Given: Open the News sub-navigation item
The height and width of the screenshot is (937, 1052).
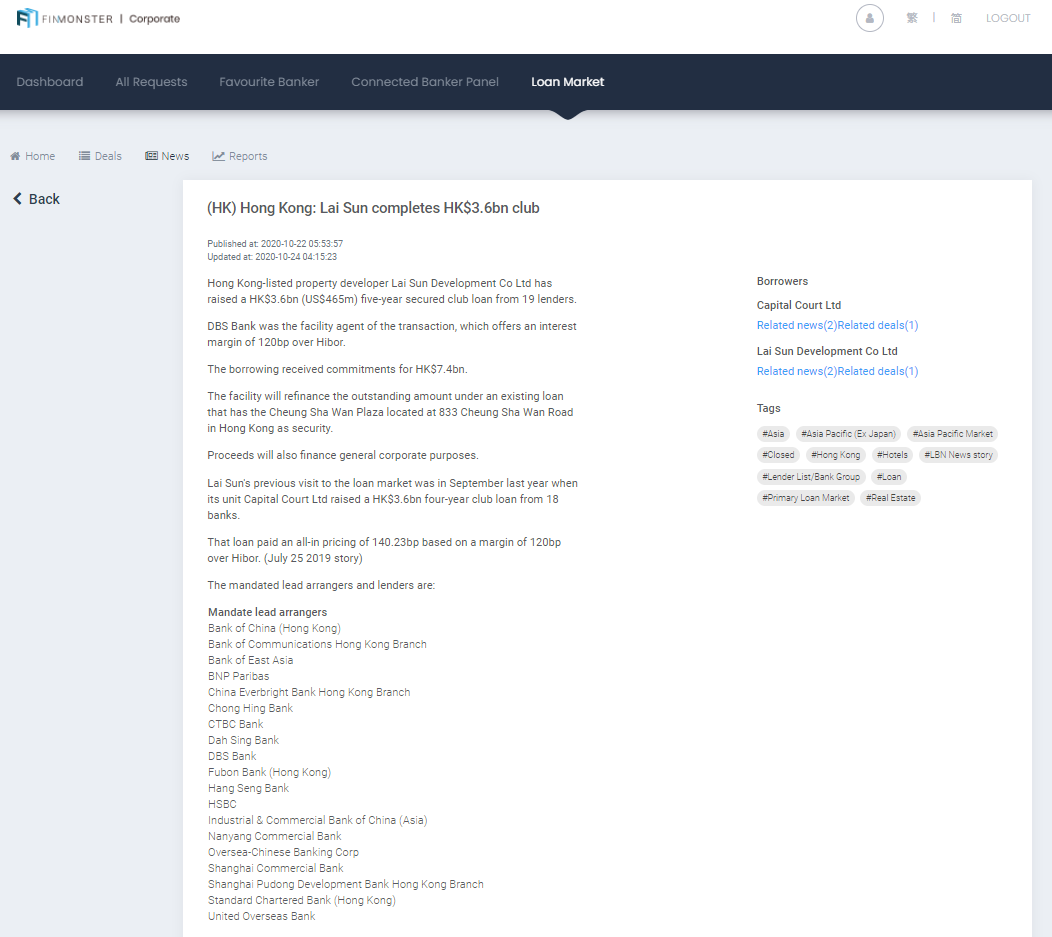Looking at the screenshot, I should click(167, 156).
